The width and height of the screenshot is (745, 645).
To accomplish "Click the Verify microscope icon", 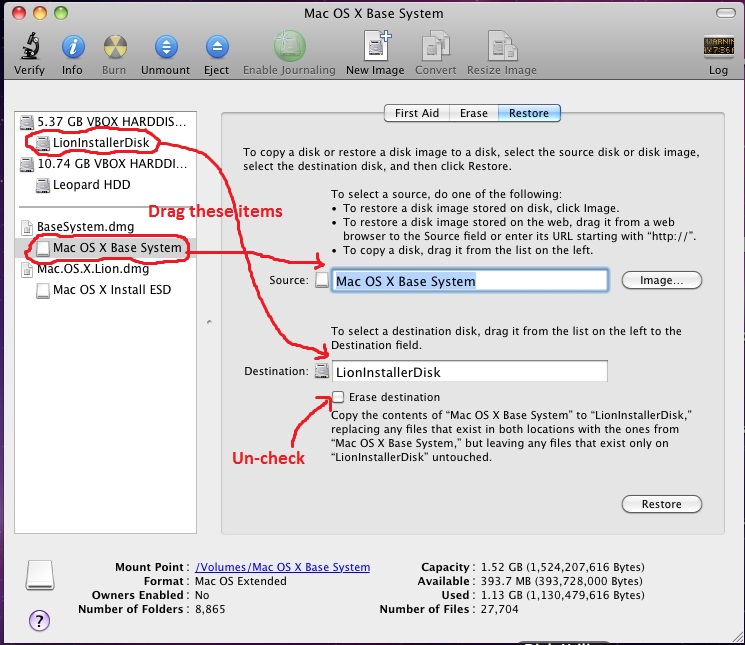I will (x=29, y=46).
